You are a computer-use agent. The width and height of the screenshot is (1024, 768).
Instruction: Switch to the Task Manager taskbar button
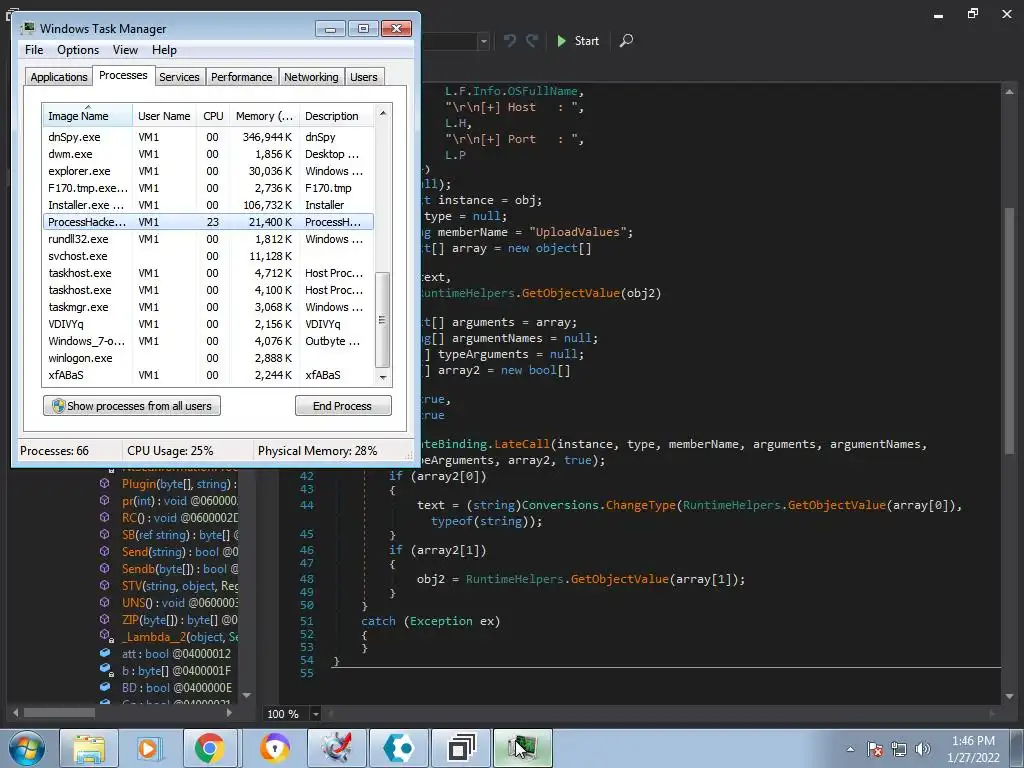pyautogui.click(x=523, y=748)
